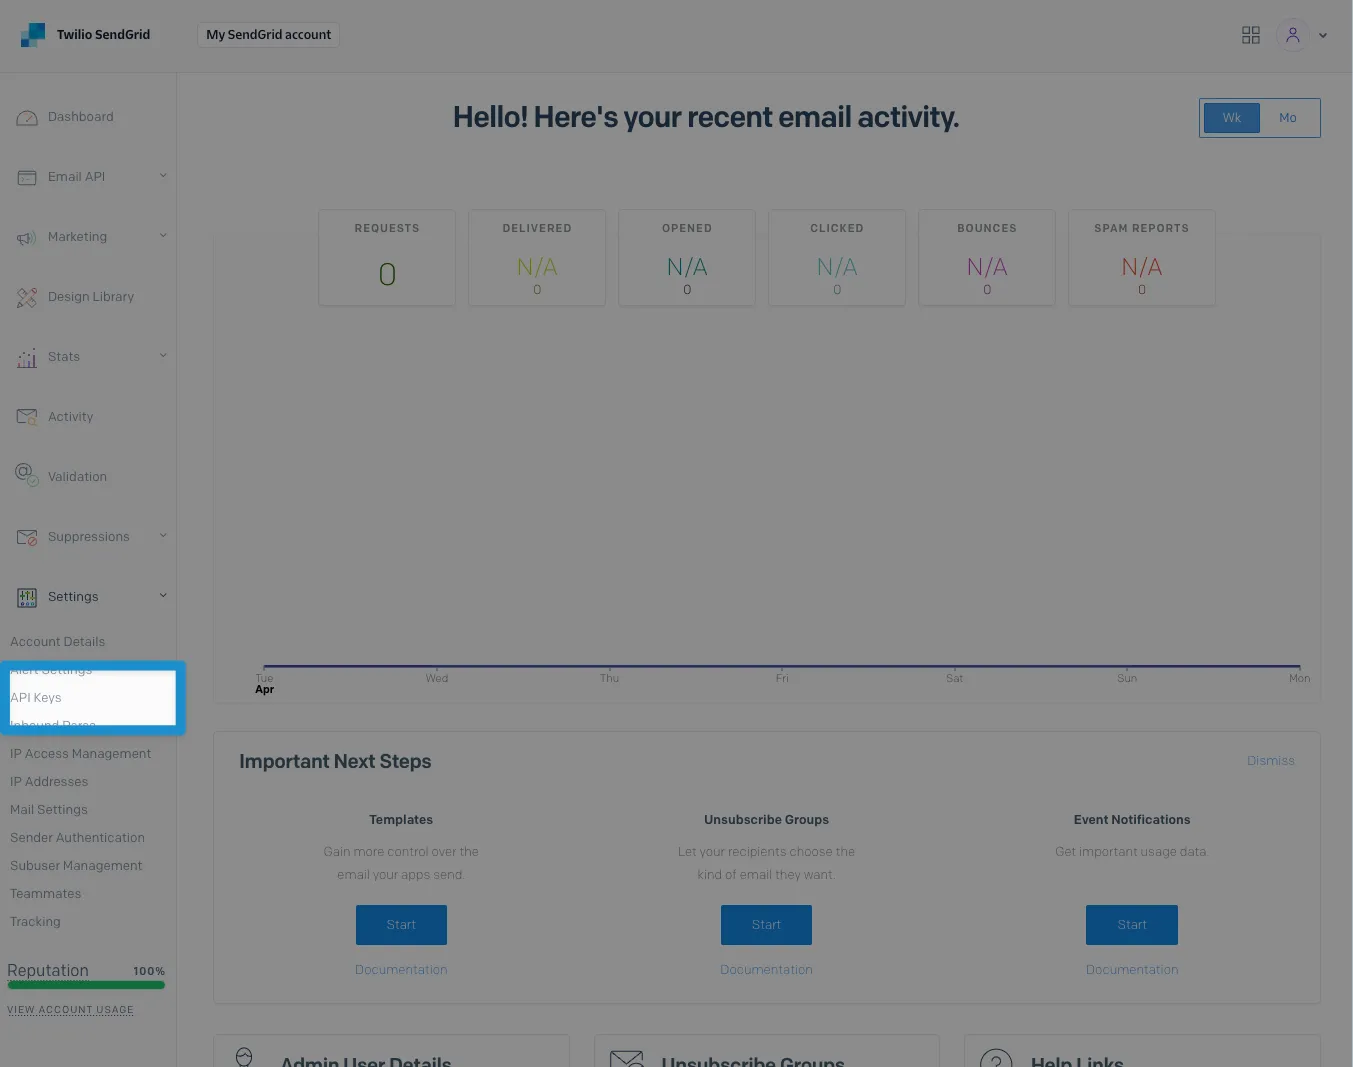
Task: Open Teammates settings
Action: coord(45,894)
